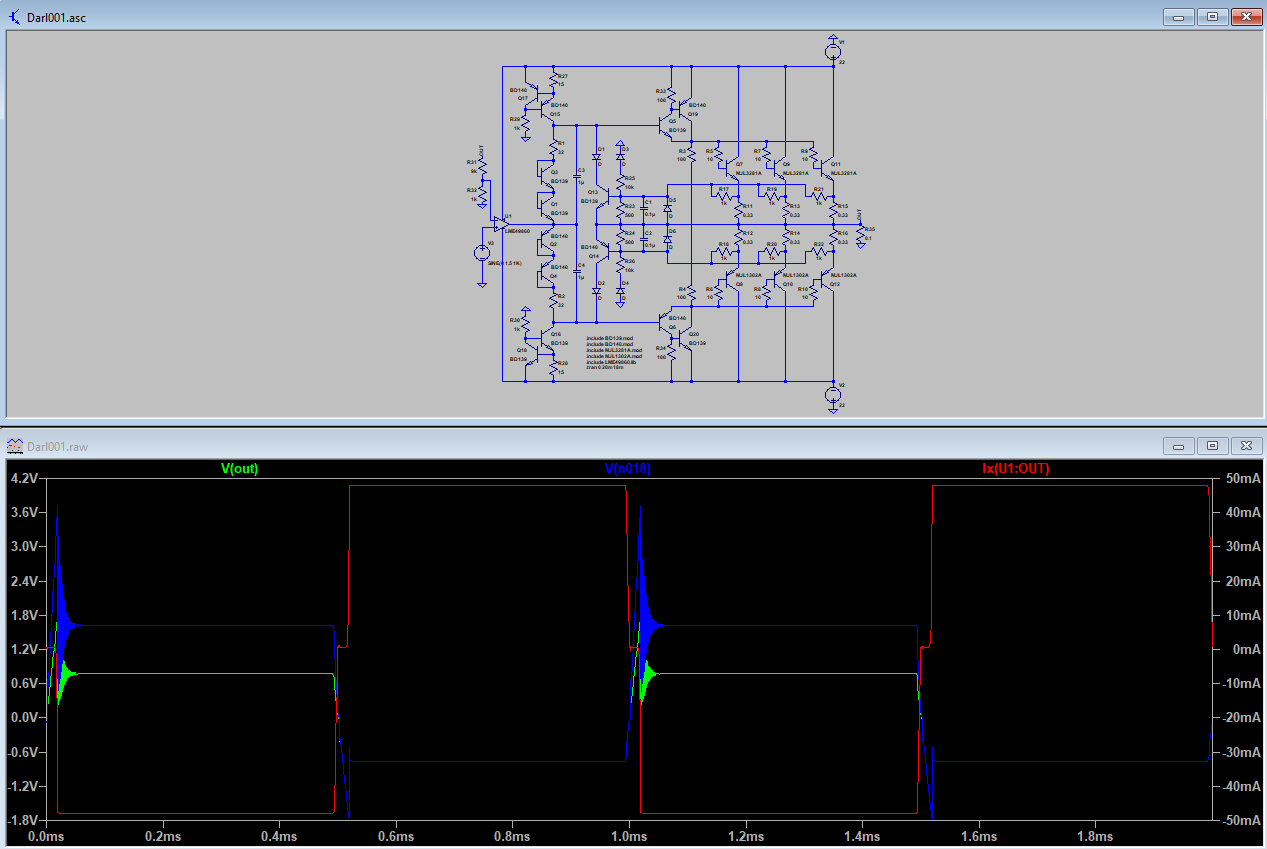1267x849 pixels.
Task: Click the U1 LME49860 opamp symbol
Action: point(501,222)
